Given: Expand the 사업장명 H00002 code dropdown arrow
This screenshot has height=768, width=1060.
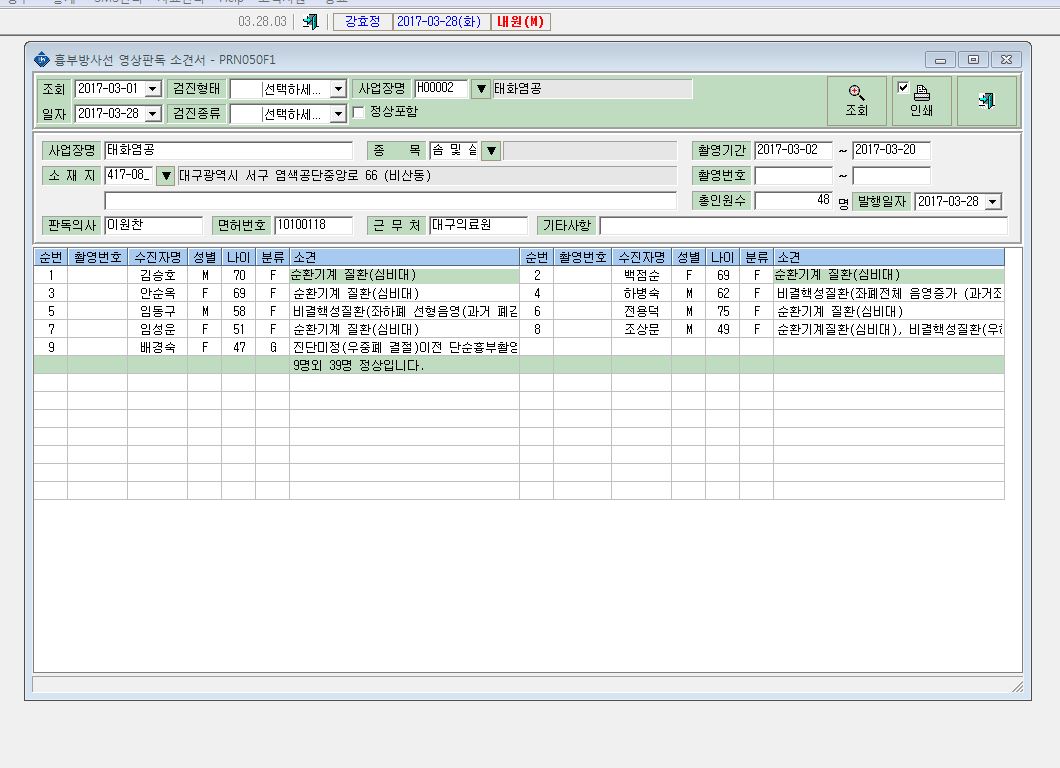Looking at the screenshot, I should click(x=481, y=89).
